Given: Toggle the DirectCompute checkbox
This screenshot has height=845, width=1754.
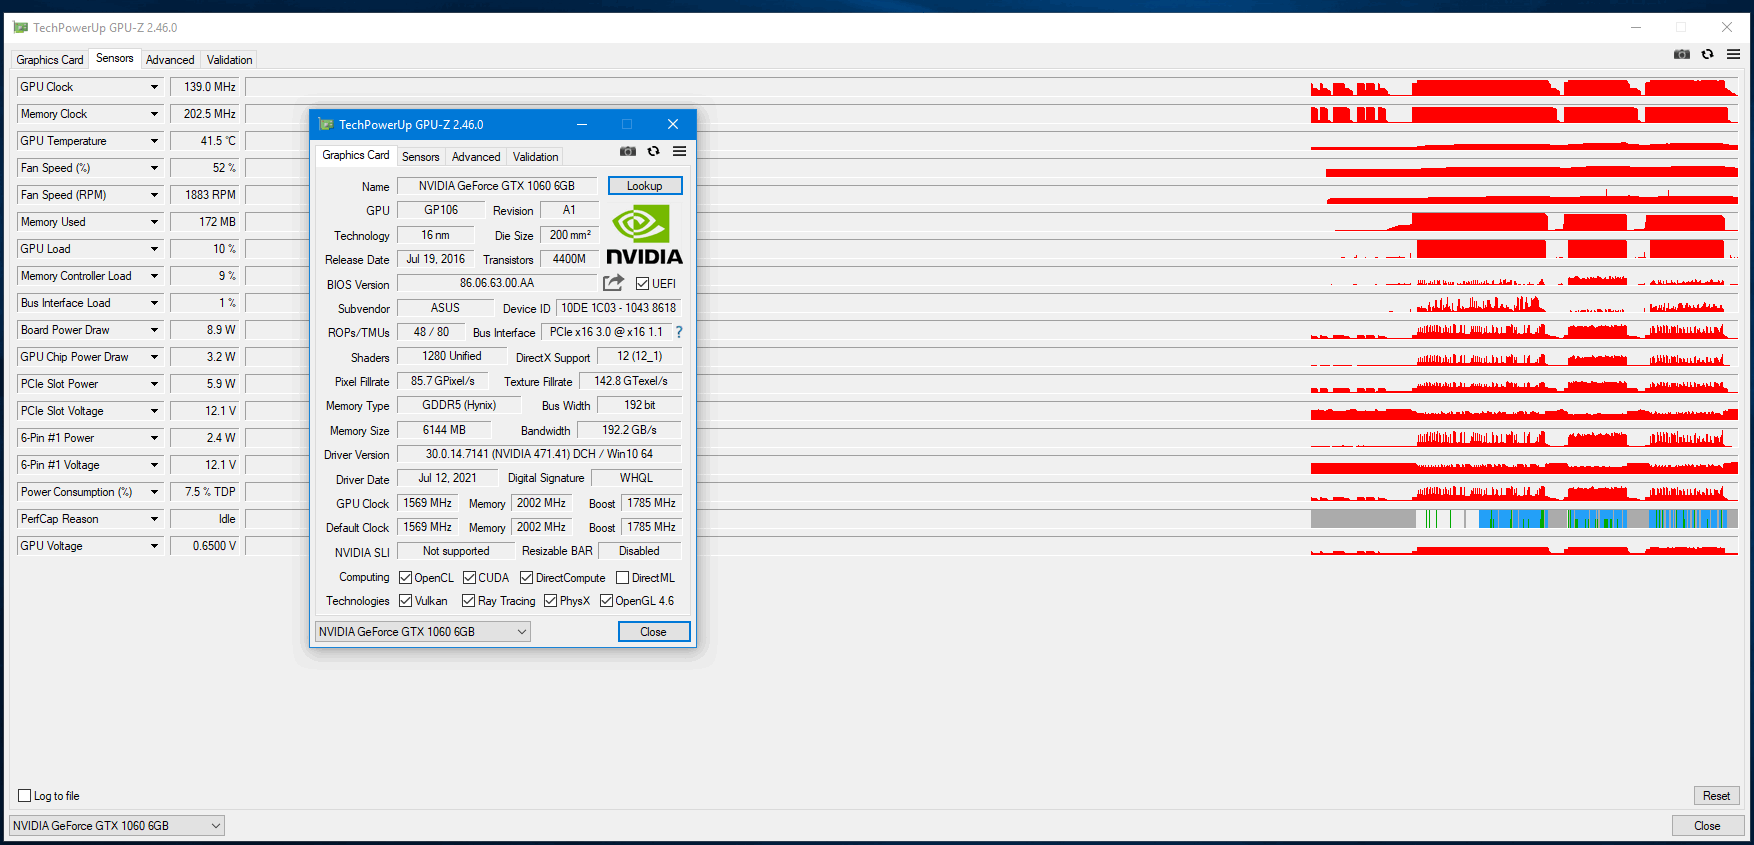Looking at the screenshot, I should click(x=526, y=577).
